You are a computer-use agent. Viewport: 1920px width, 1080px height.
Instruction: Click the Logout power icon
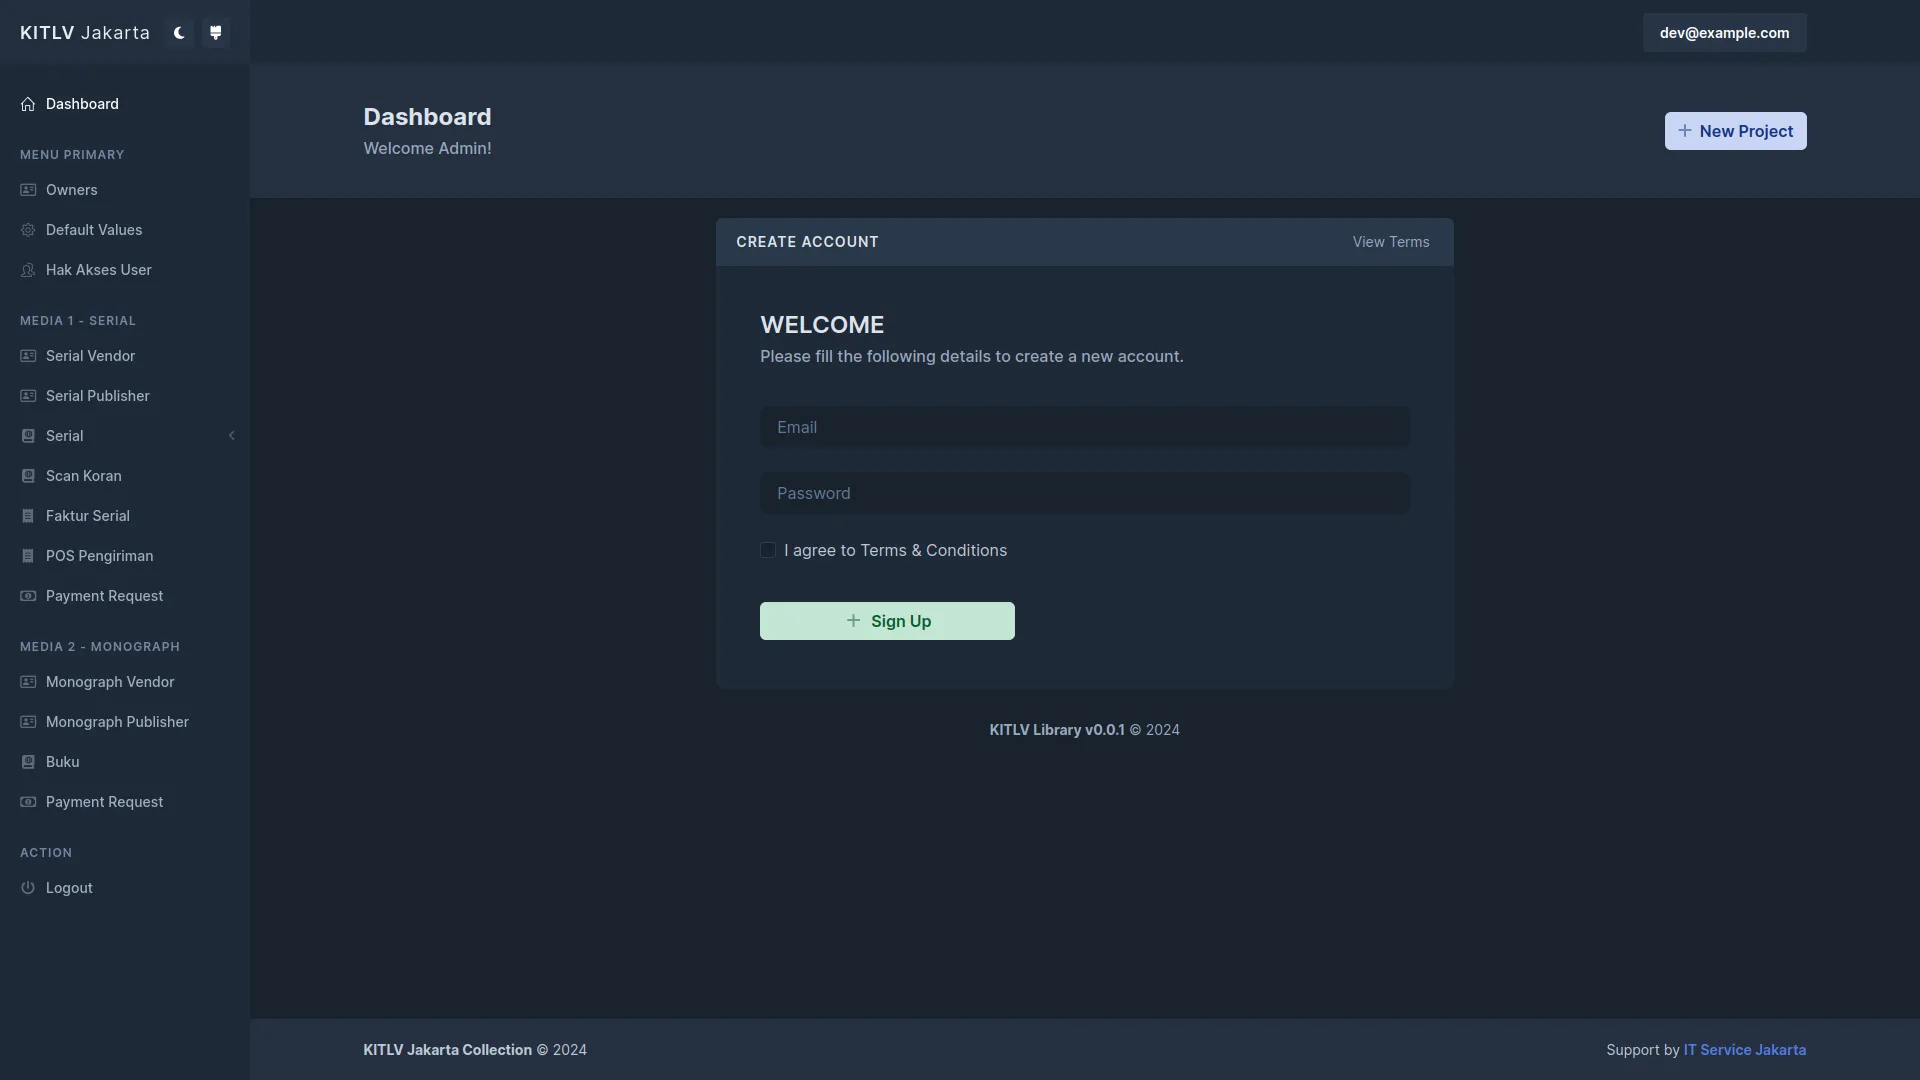[28, 888]
